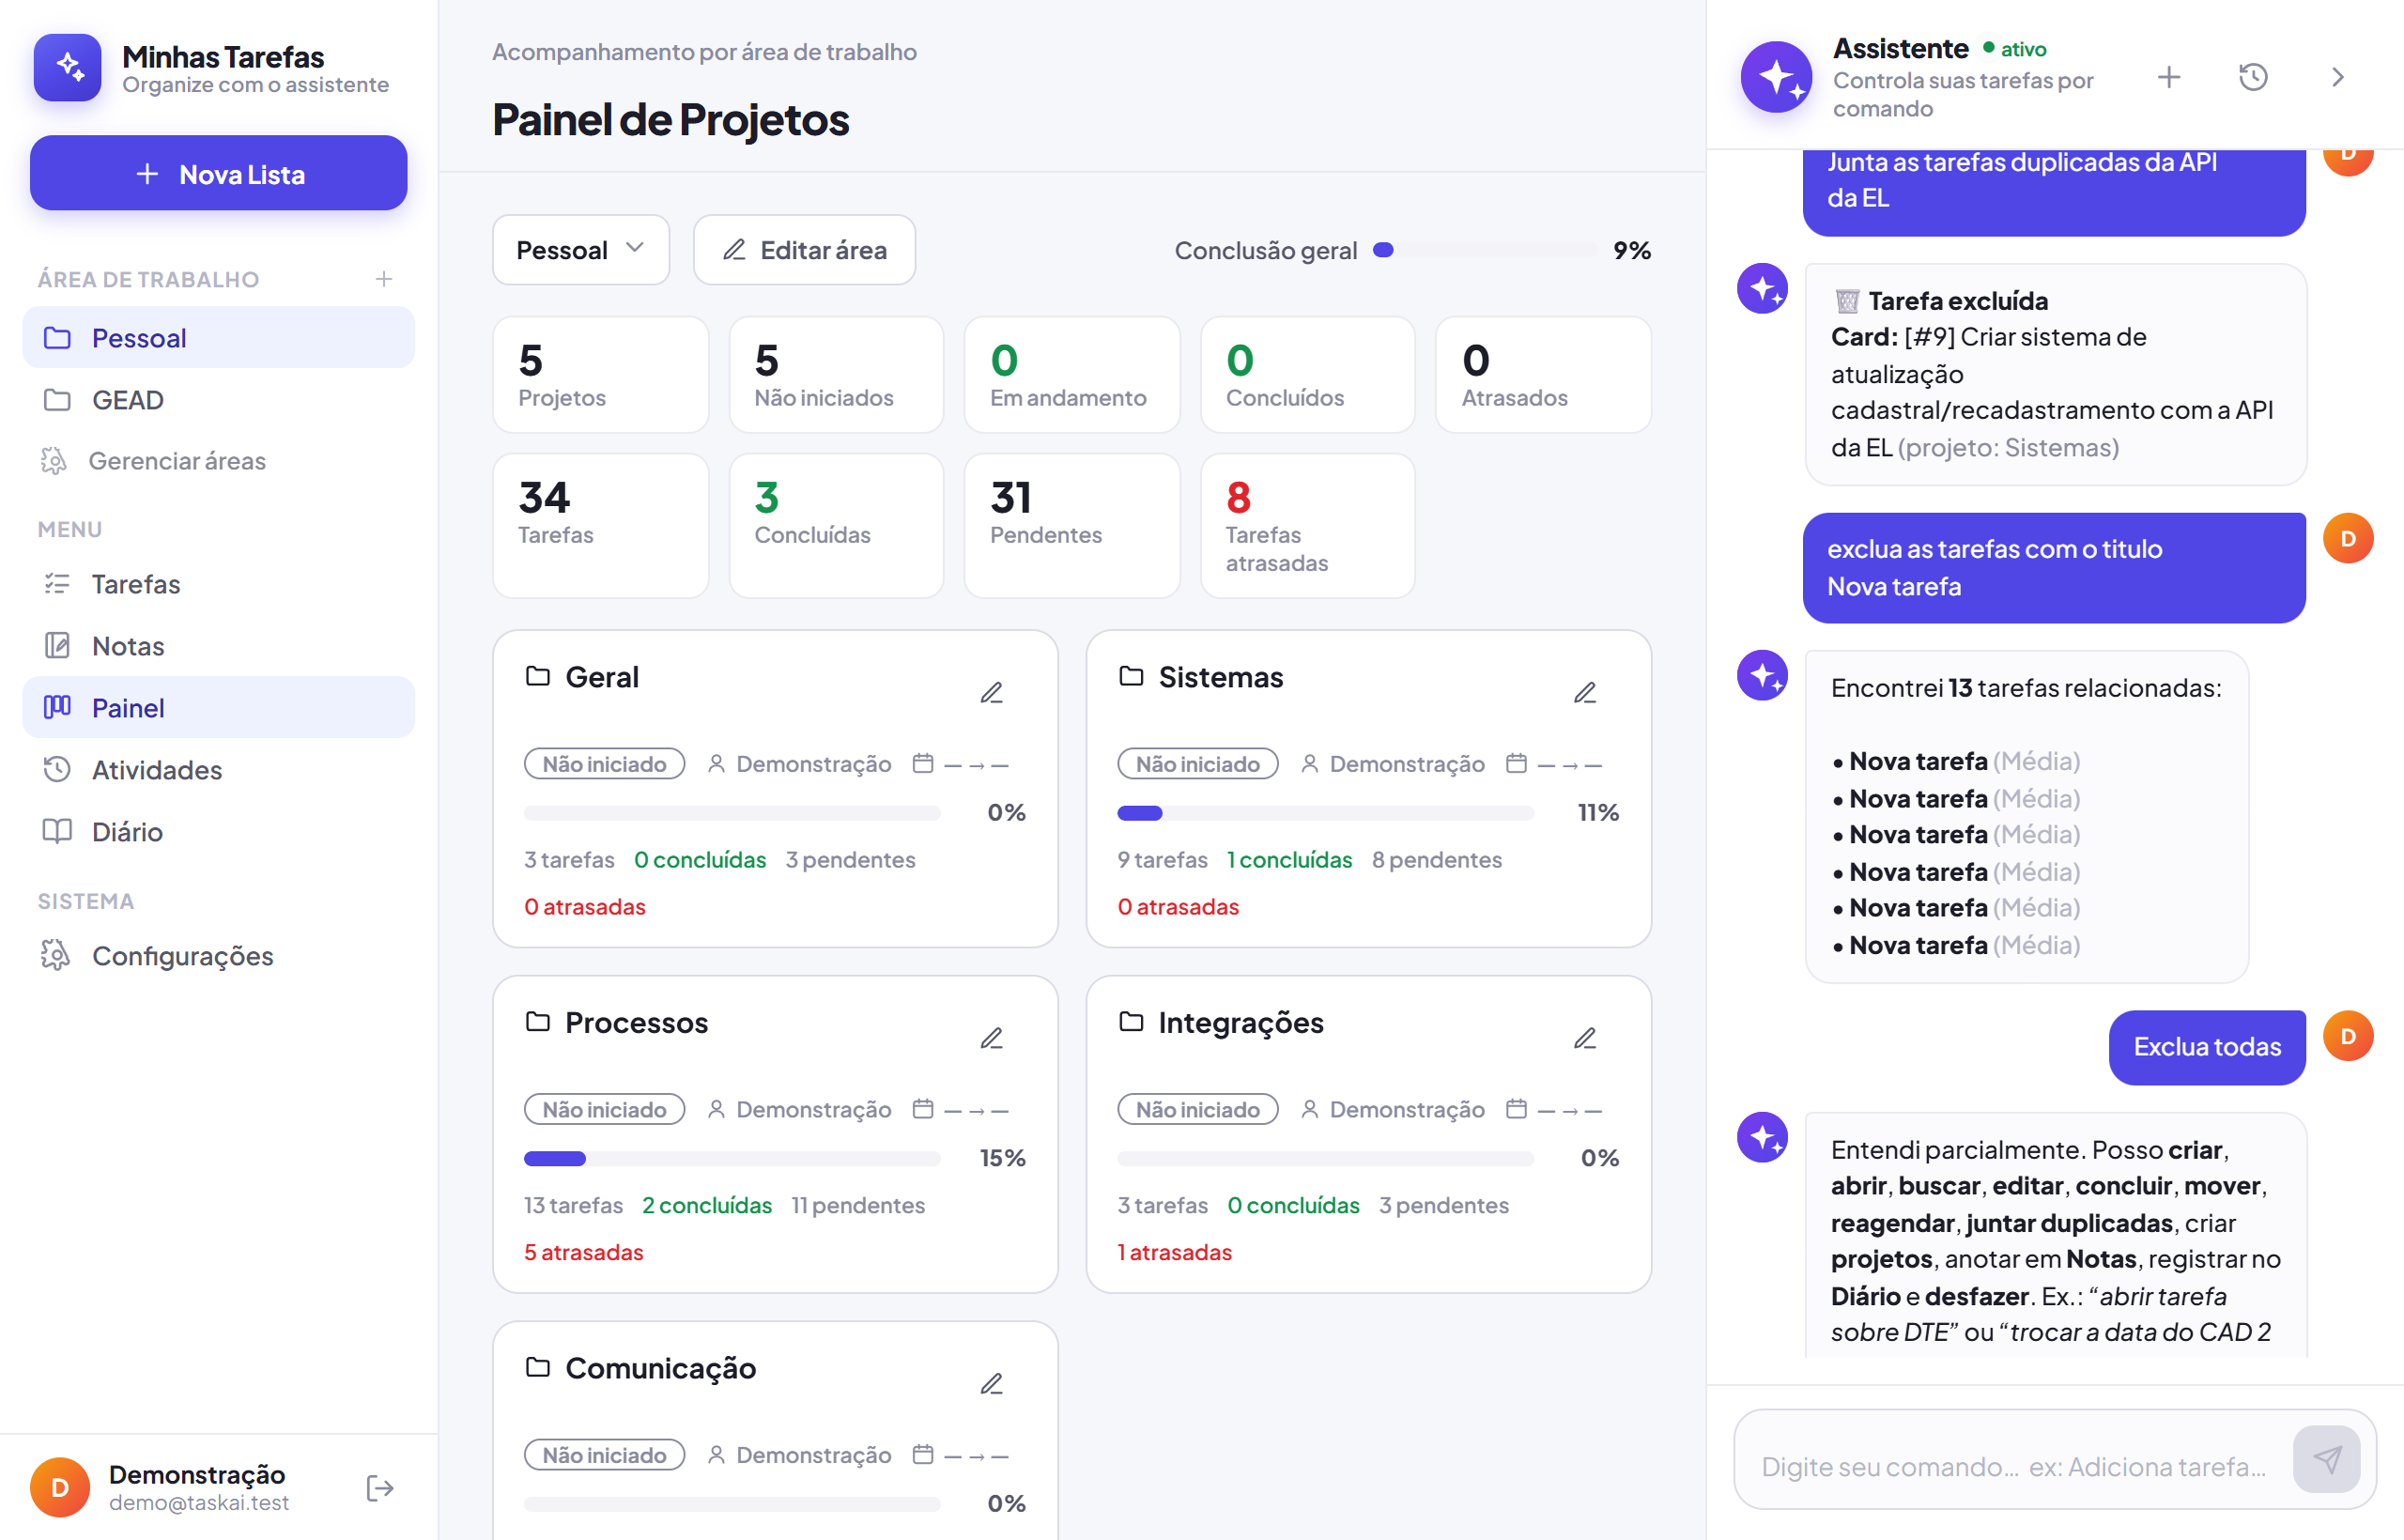Click folder icon of Integrações project
Image resolution: width=2404 pixels, height=1540 pixels.
(1131, 1021)
